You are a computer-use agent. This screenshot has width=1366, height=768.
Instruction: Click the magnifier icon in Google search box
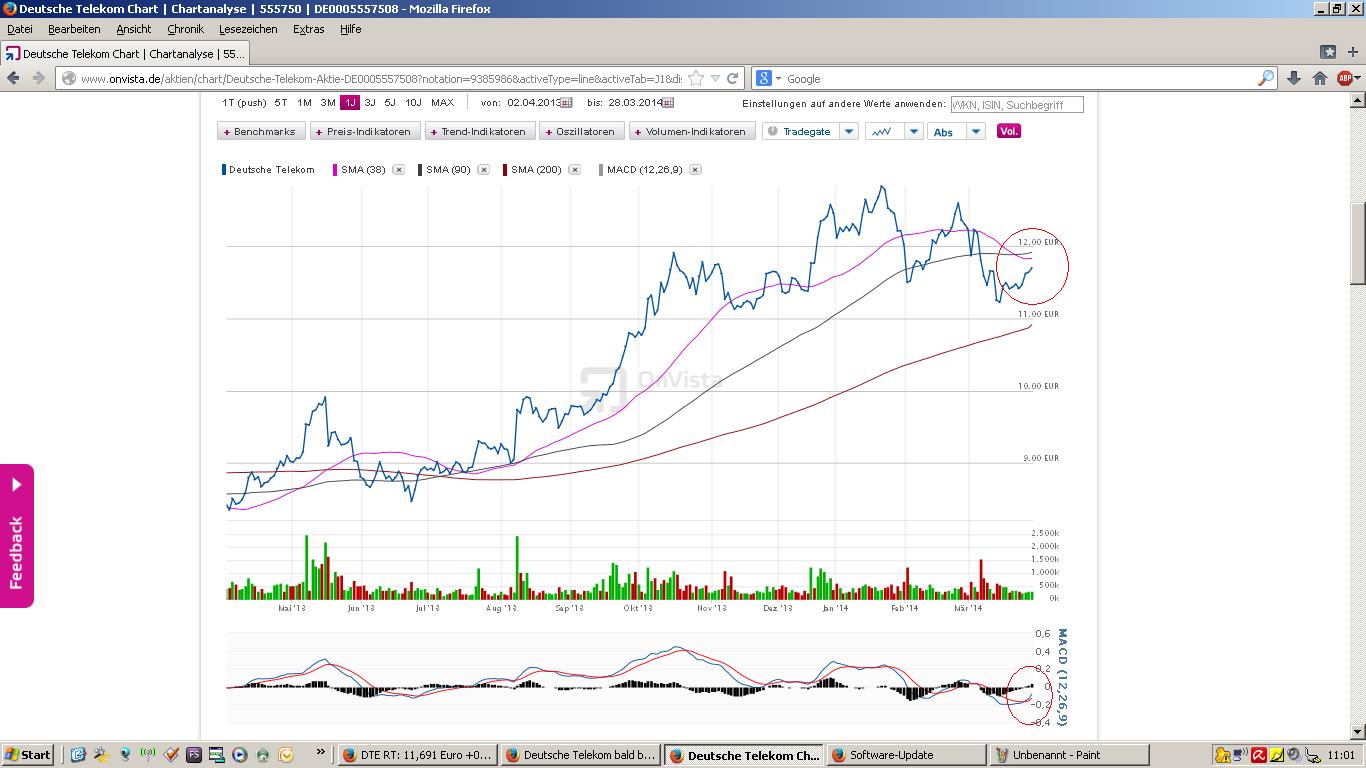point(1266,78)
